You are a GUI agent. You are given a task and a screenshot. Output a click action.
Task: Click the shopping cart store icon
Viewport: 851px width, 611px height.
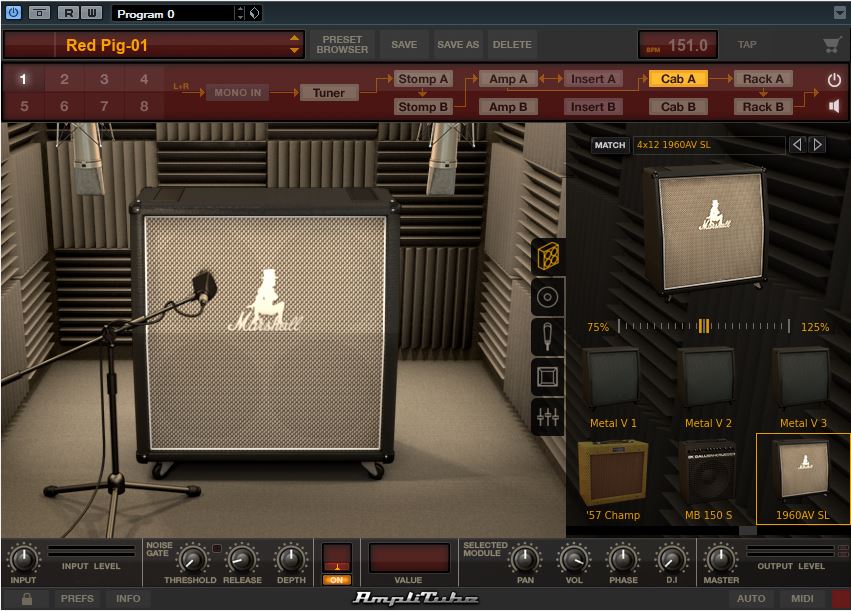pos(831,45)
